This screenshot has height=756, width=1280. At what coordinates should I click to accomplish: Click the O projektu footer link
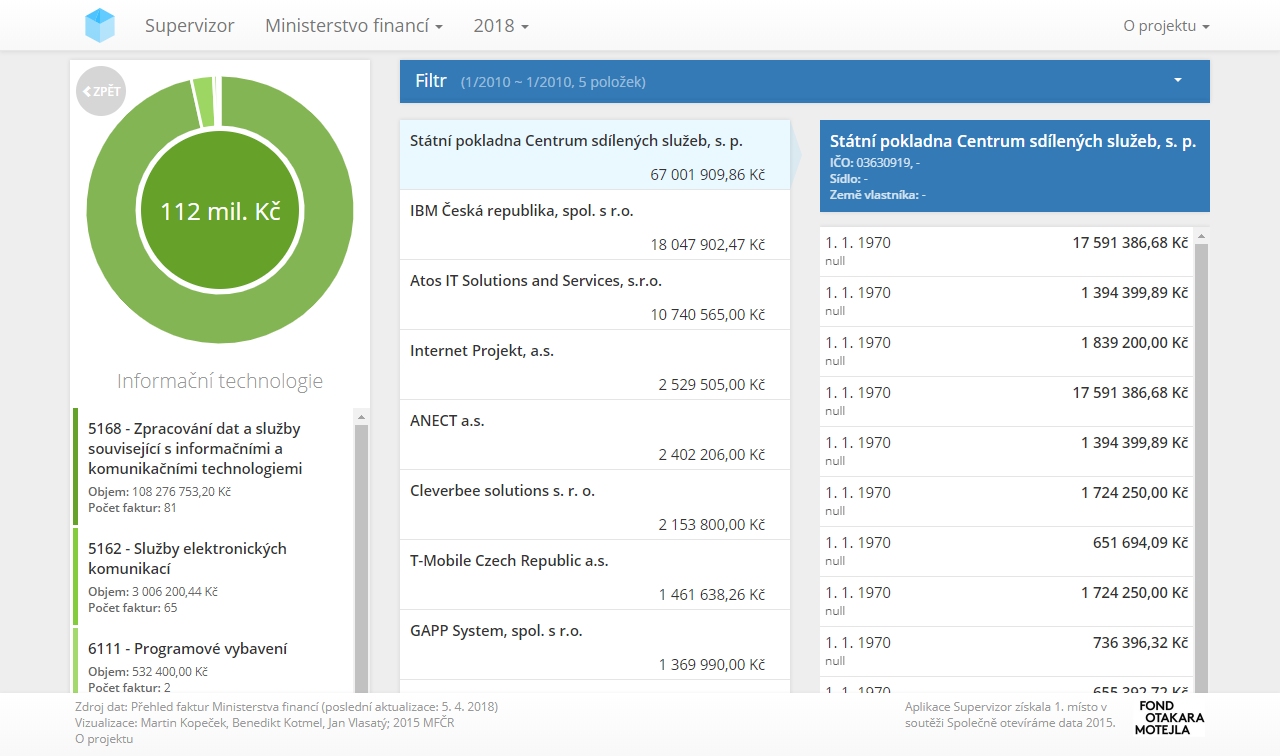pyautogui.click(x=104, y=739)
